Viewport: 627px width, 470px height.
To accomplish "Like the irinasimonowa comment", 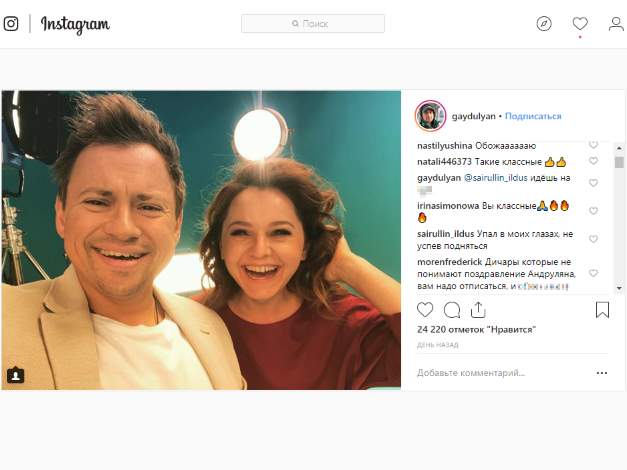I will (x=593, y=211).
